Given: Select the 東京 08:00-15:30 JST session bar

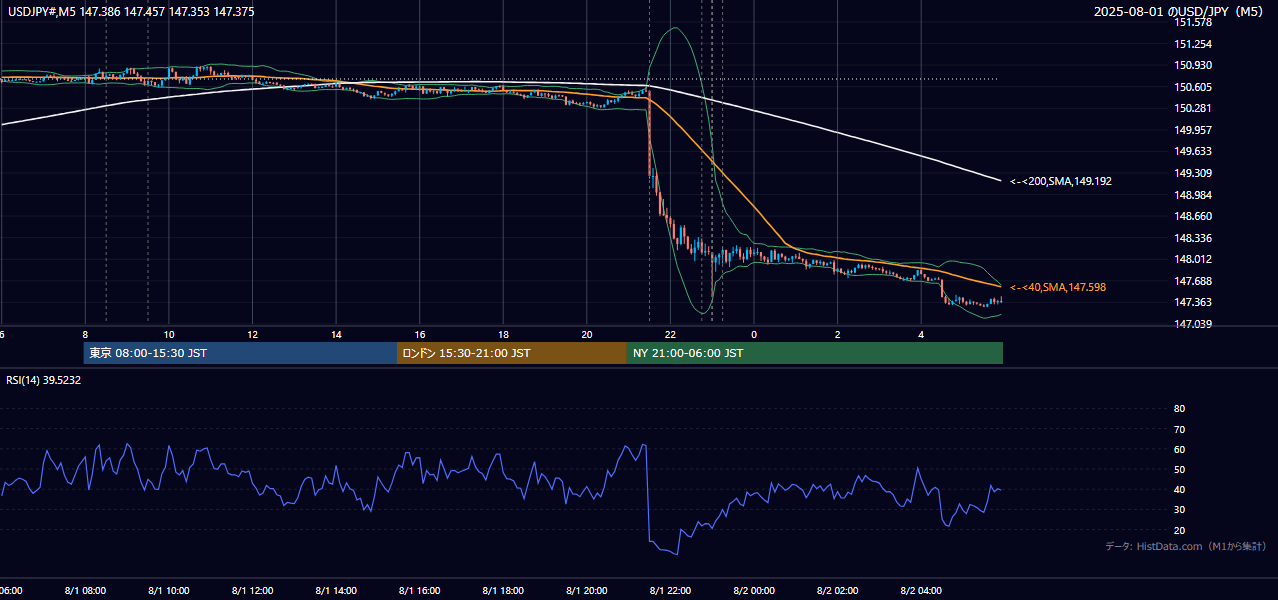Looking at the screenshot, I should click(x=240, y=353).
